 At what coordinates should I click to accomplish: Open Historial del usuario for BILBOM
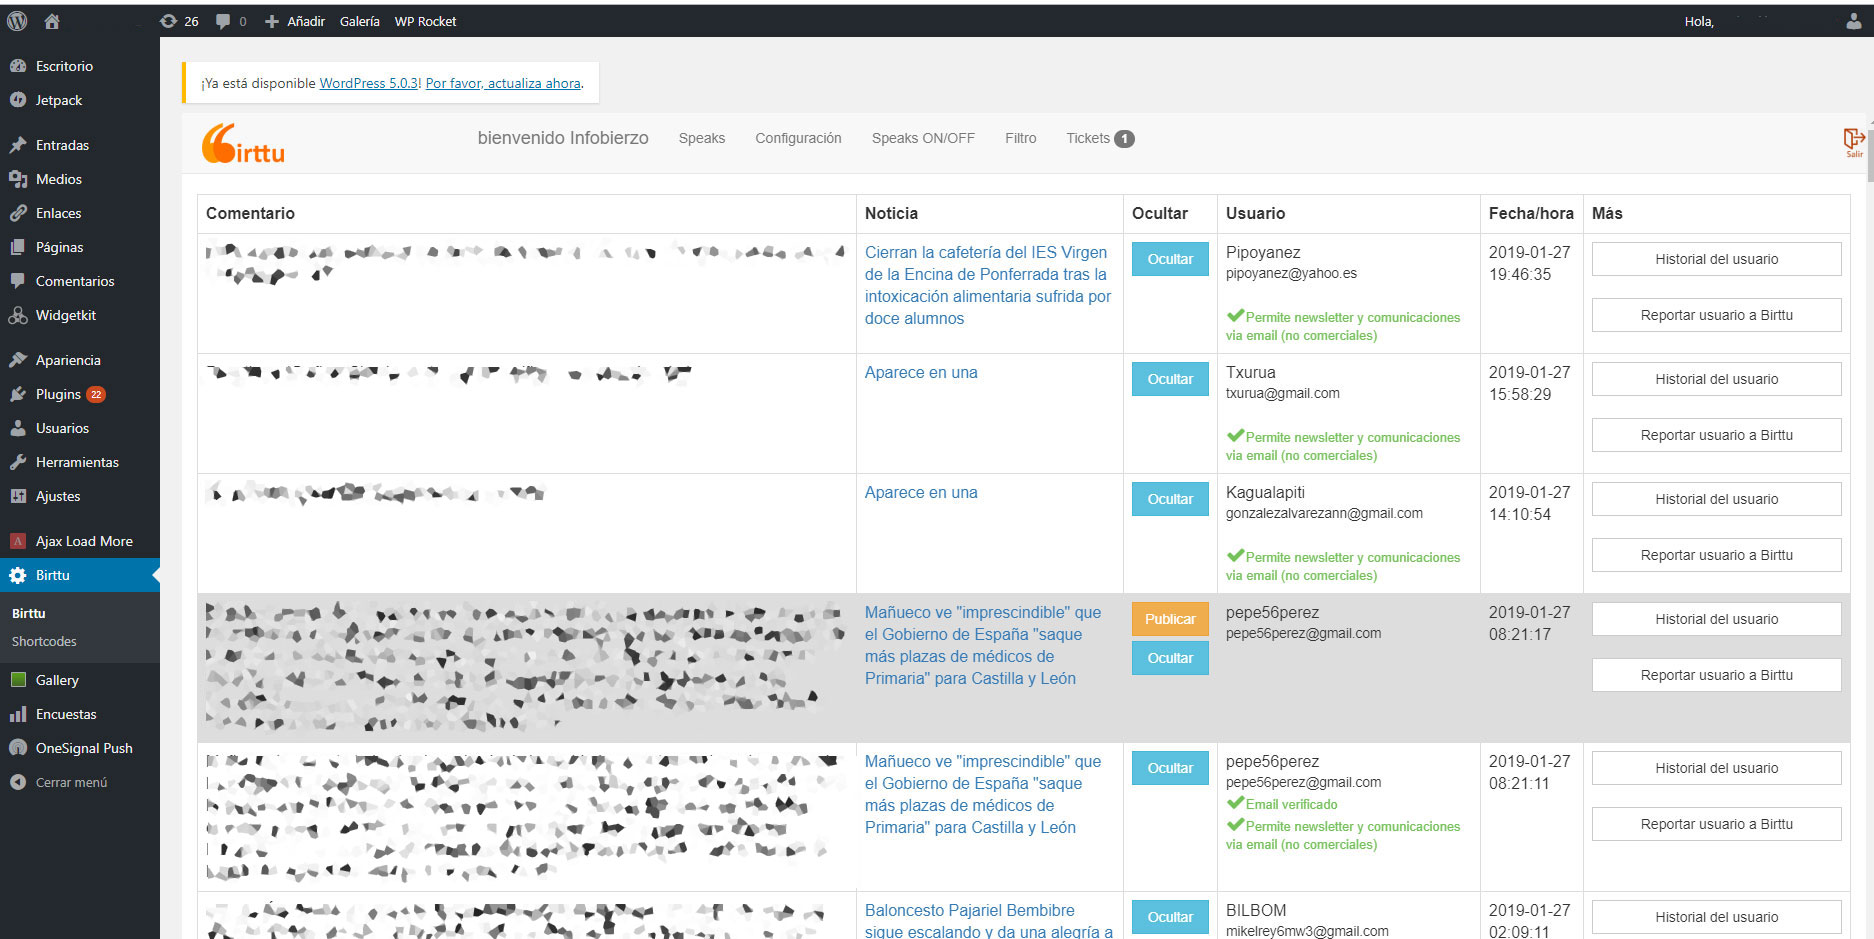(1716, 917)
